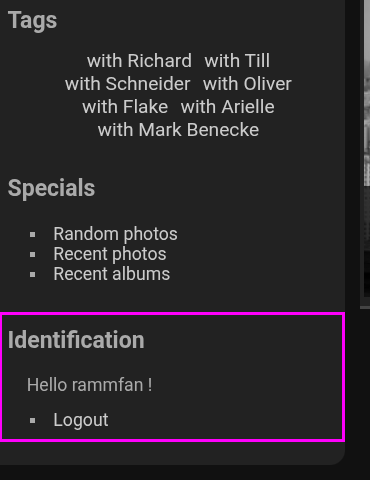Open the Random photos link
Screen dimensions: 370x480
(x=115, y=234)
